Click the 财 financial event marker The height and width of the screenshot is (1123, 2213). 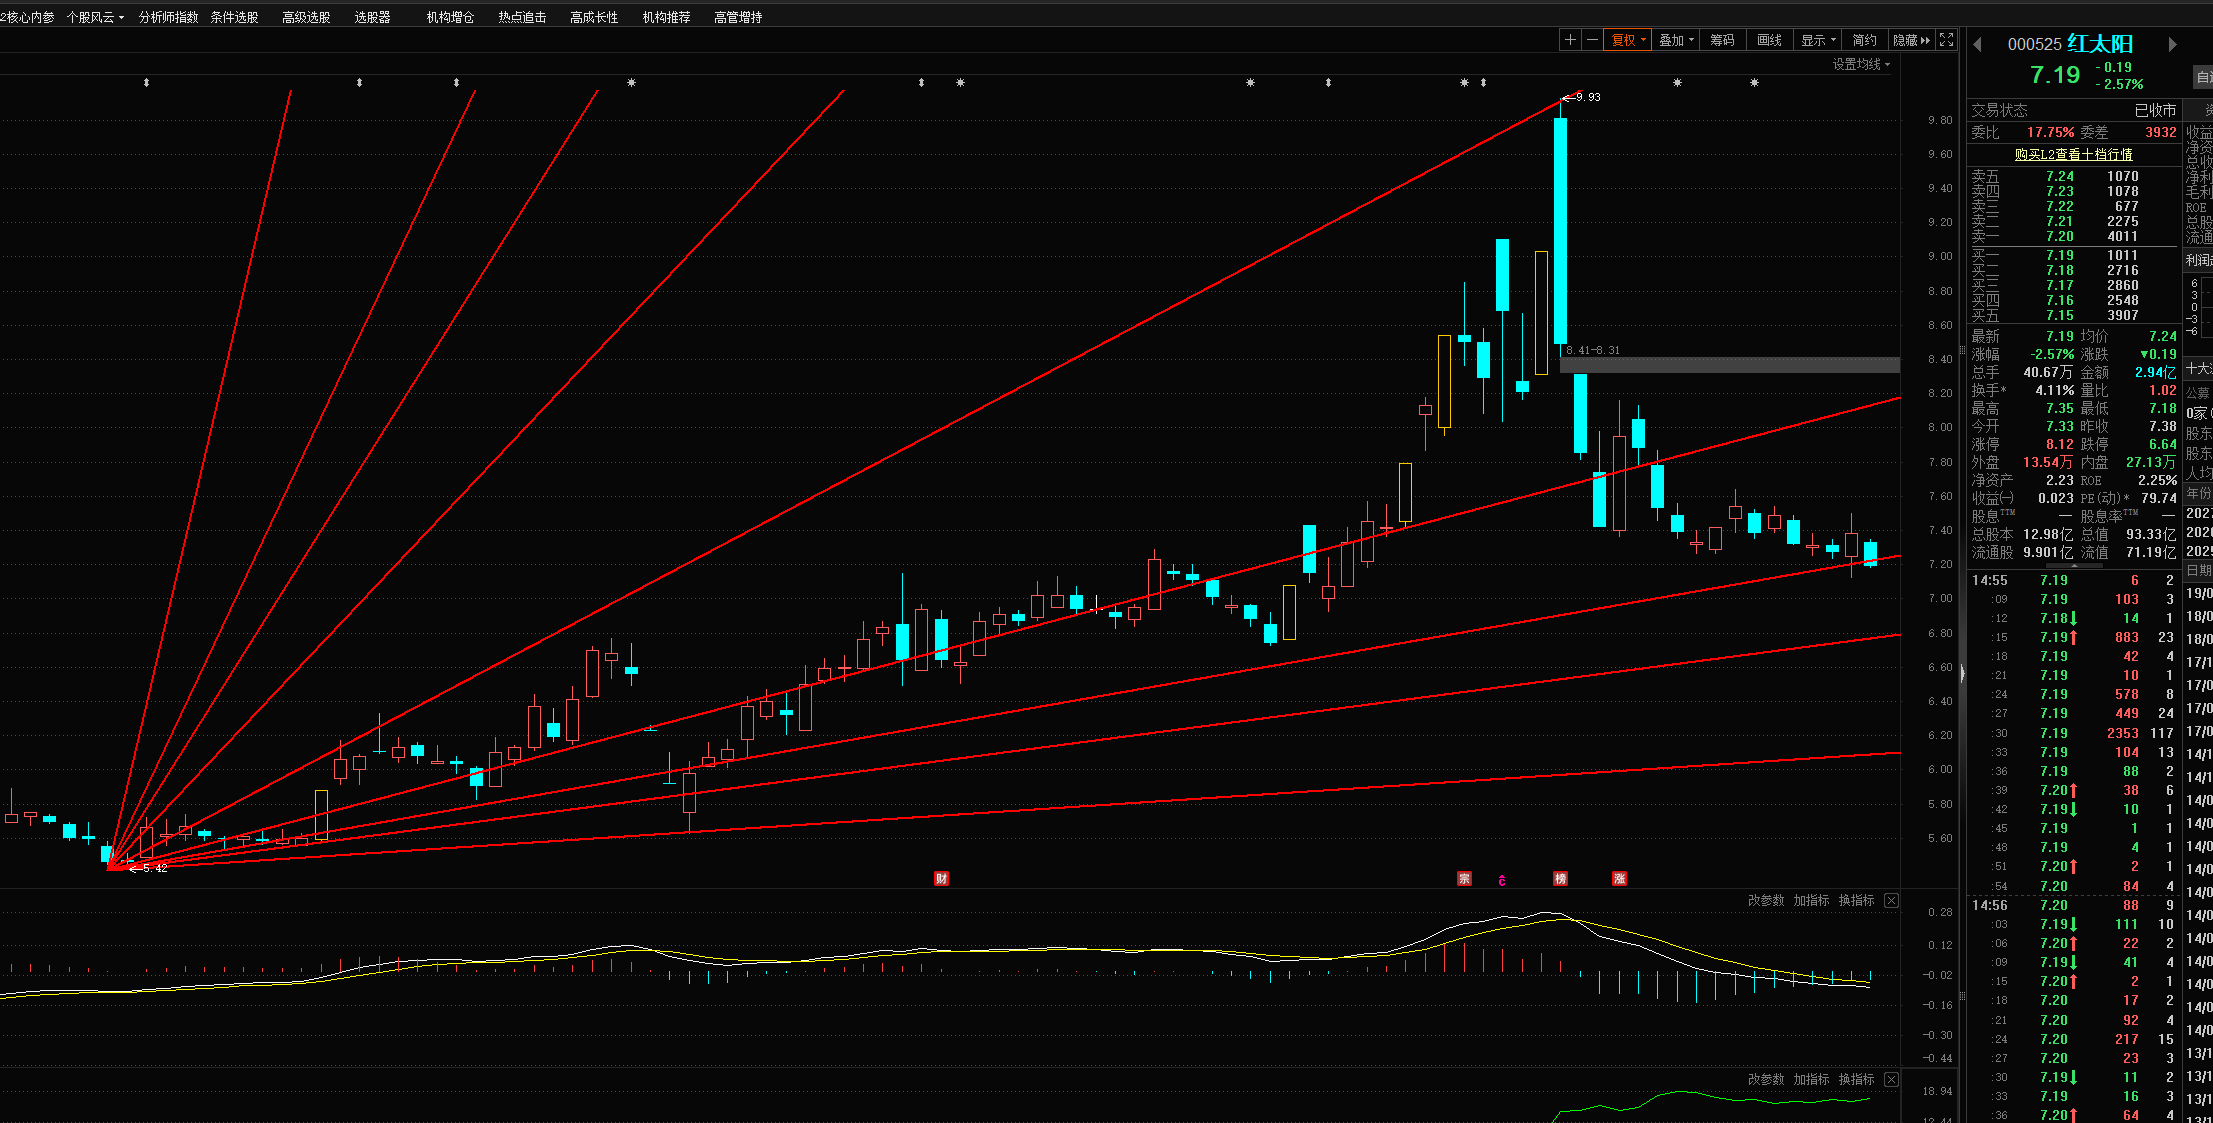point(941,878)
